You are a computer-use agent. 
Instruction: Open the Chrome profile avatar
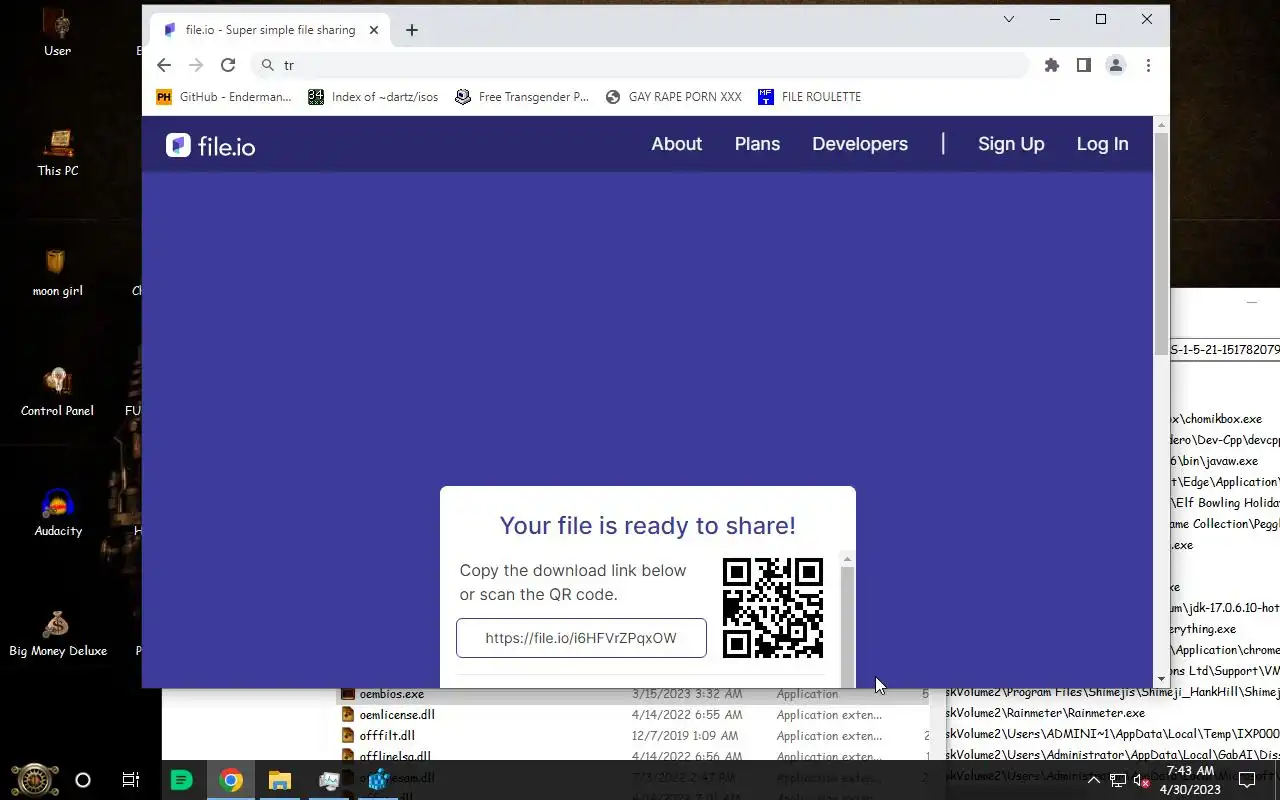click(x=1115, y=65)
